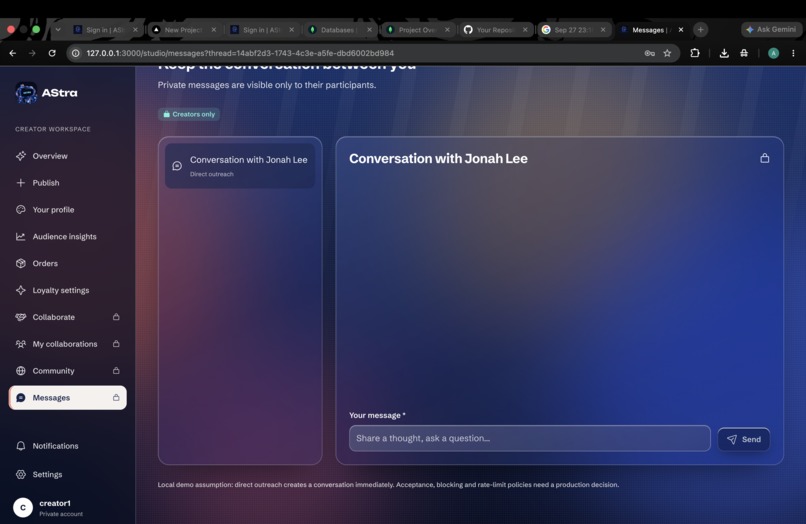Close the Messages browser tab

pyautogui.click(x=681, y=30)
